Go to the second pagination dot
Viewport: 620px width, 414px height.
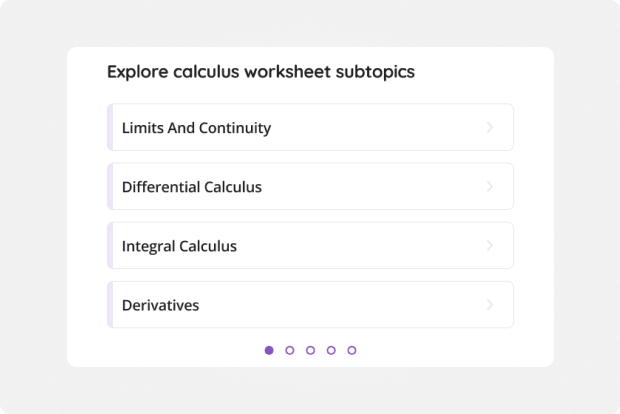pyautogui.click(x=290, y=350)
